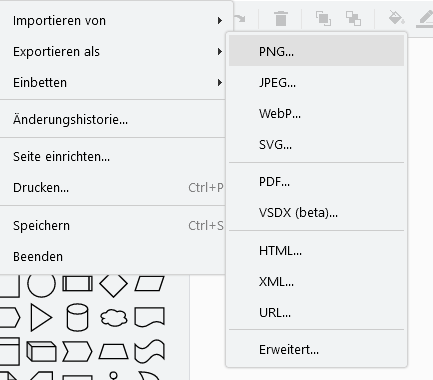Select VSDX (beta)... export option
Viewport: 433px width, 380px height.
(x=316, y=212)
